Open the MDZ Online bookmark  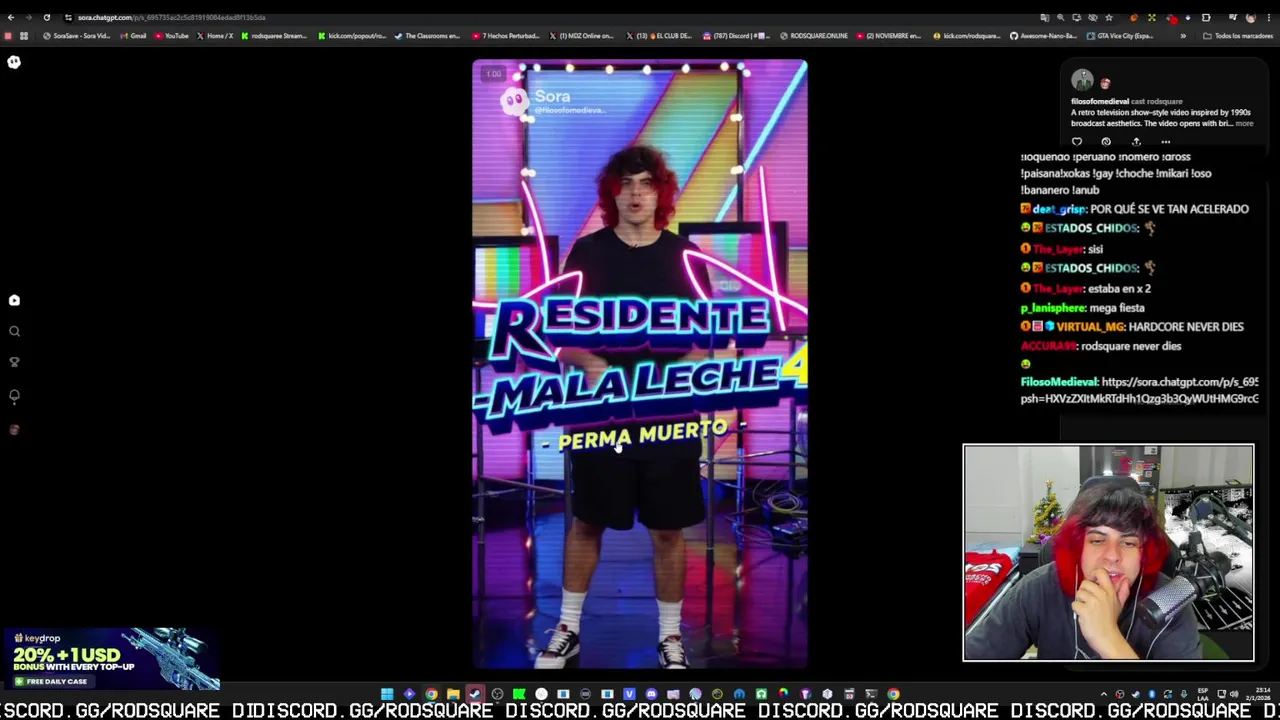point(582,36)
